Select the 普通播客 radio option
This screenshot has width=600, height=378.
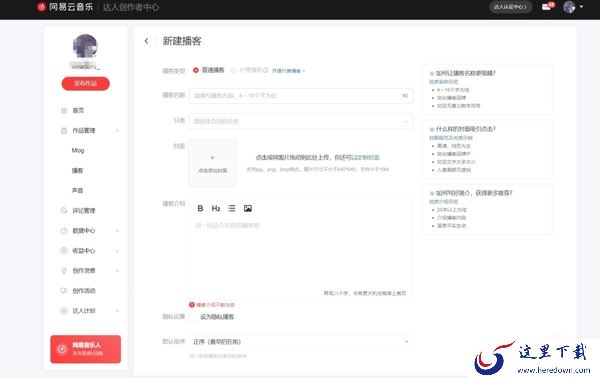pos(196,70)
